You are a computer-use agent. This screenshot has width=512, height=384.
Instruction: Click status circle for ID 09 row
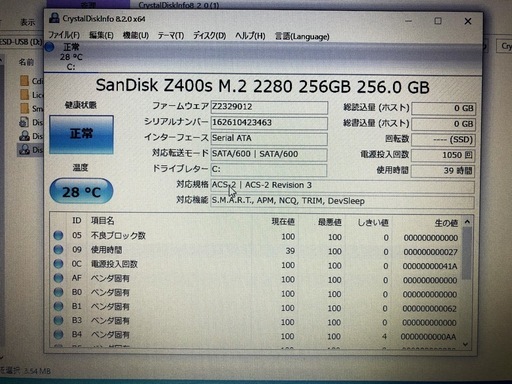point(58,249)
